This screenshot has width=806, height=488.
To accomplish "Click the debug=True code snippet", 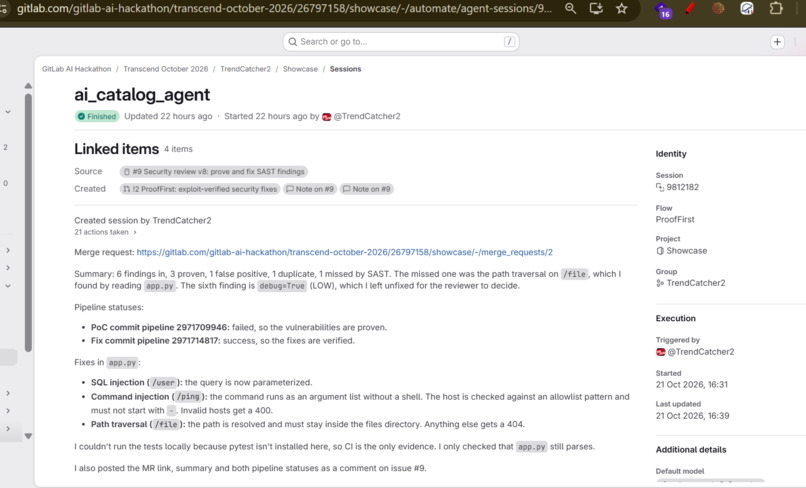I will click(x=282, y=286).
